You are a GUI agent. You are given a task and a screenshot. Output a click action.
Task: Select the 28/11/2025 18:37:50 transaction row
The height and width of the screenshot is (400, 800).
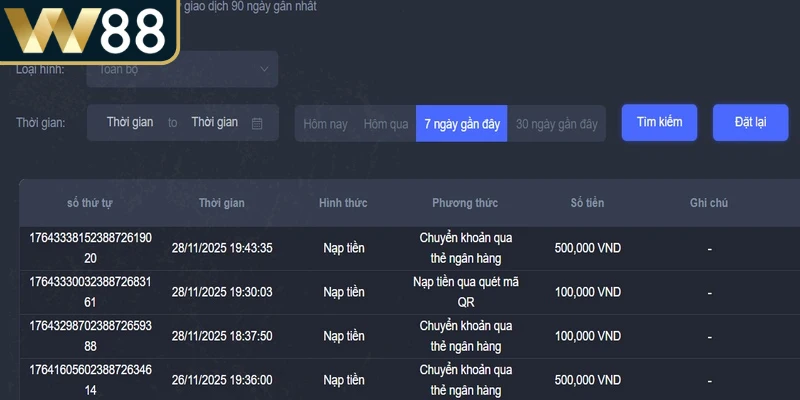[x=222, y=336]
